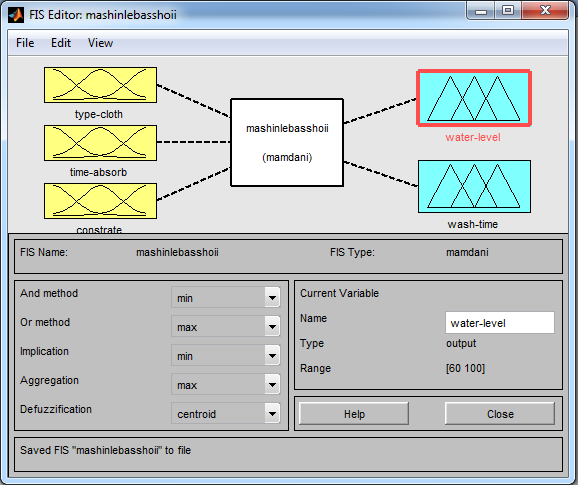Image resolution: width=578 pixels, height=485 pixels.
Task: Minimize the FIS Editor window
Action: [x=481, y=11]
